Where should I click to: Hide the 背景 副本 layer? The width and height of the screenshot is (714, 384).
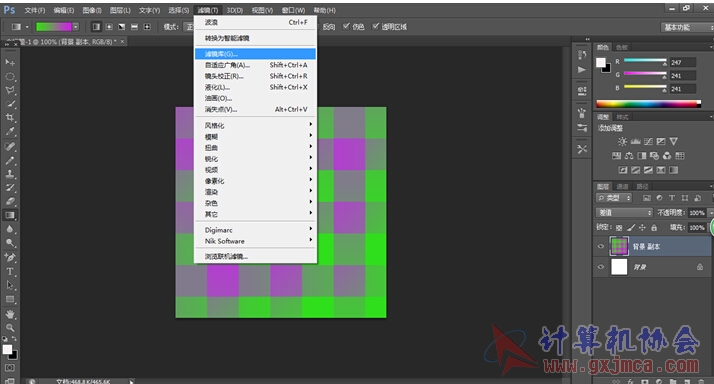pyautogui.click(x=601, y=246)
